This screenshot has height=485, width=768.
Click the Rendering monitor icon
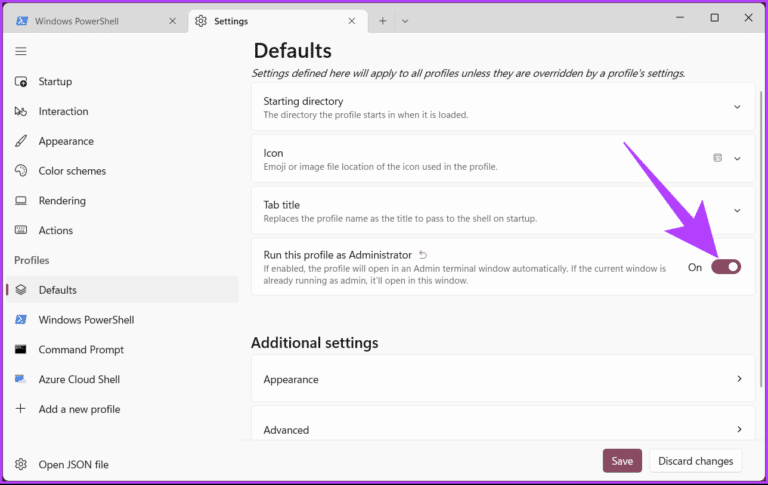[21, 201]
